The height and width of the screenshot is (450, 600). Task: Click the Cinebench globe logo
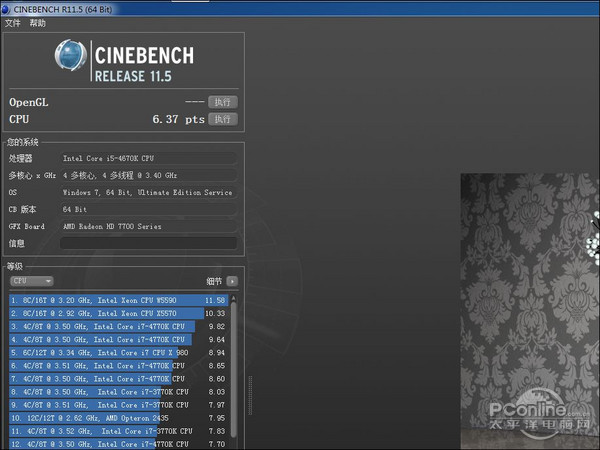coord(71,55)
